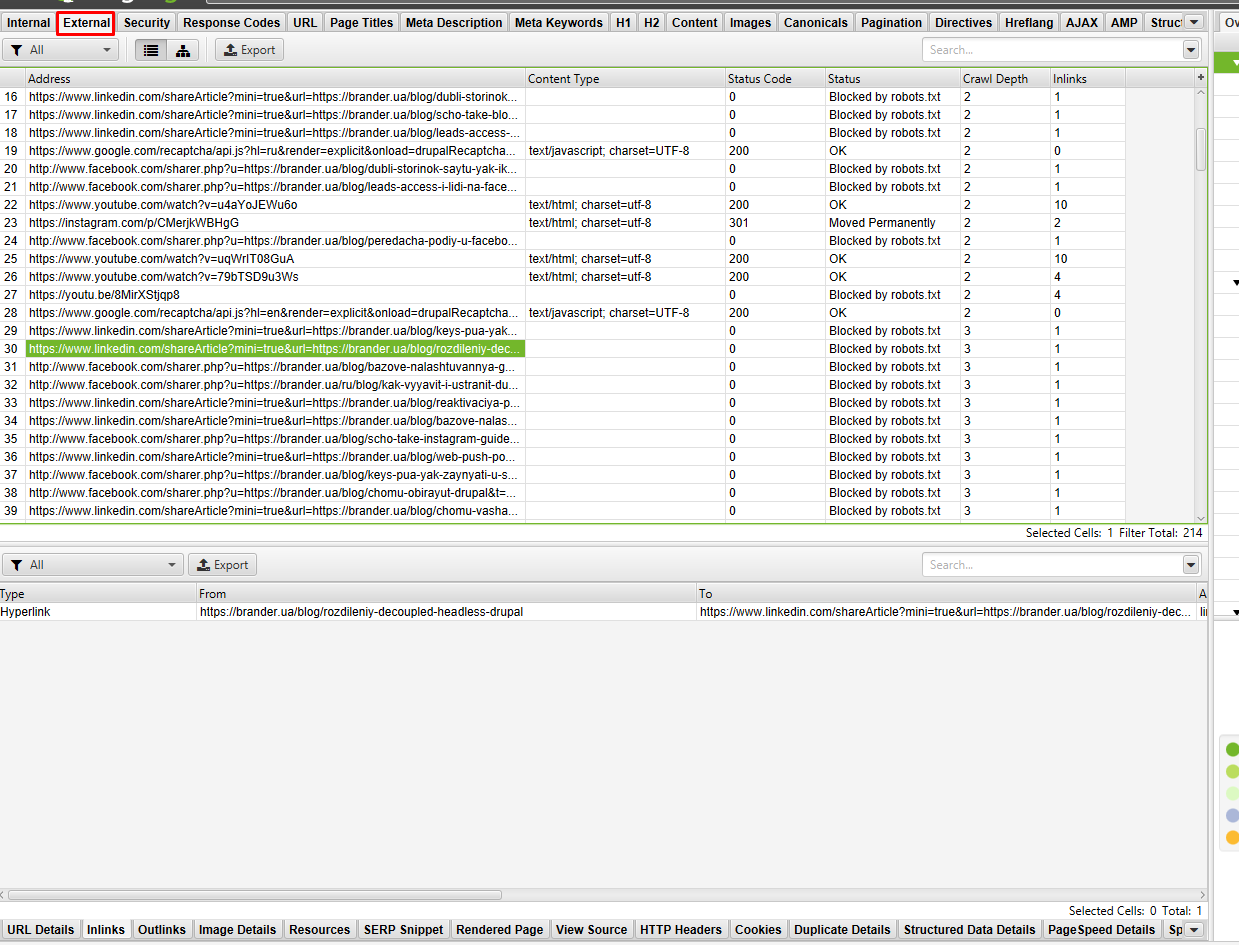Click the plus icon to add columns
This screenshot has height=945, width=1239.
[x=1200, y=77]
